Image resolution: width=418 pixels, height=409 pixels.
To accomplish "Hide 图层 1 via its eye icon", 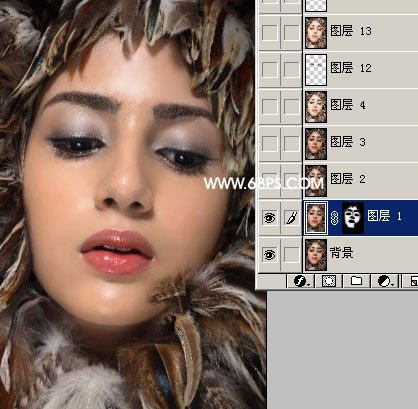I will point(269,218).
